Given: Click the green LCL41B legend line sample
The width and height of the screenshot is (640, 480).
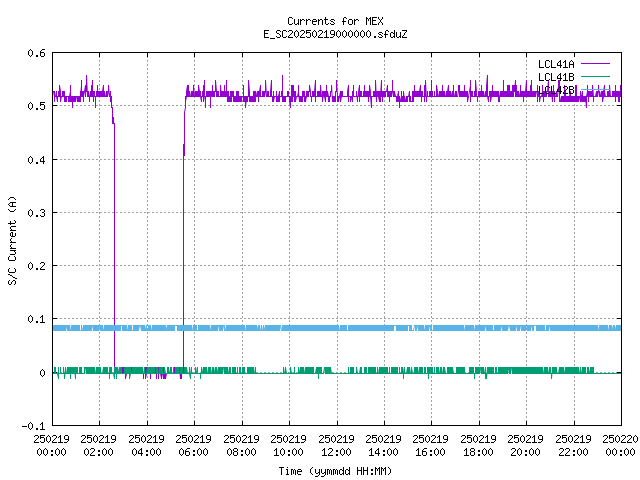Looking at the screenshot, I should coord(595,76).
